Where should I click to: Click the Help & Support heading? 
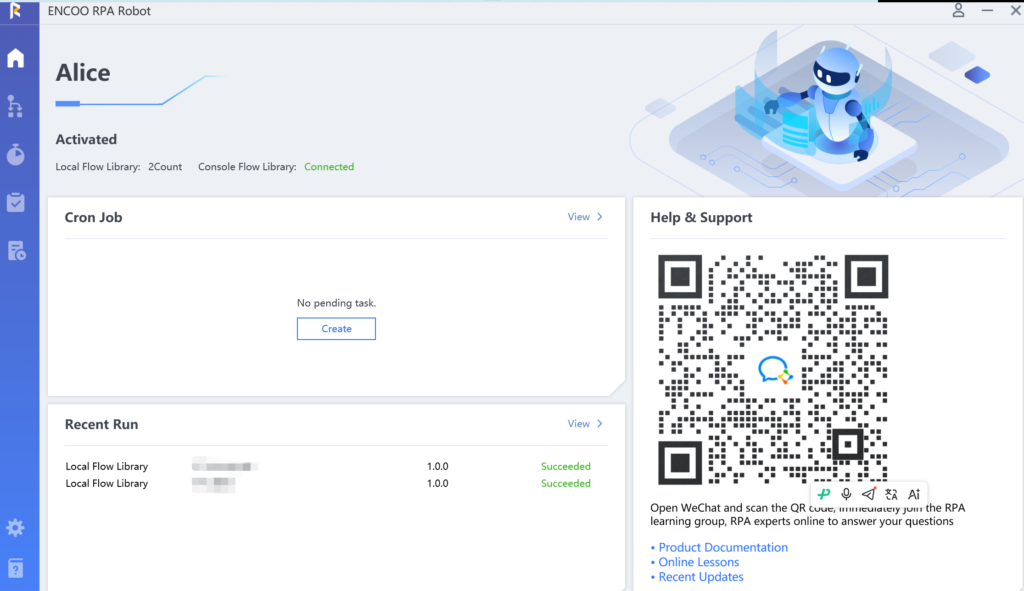pyautogui.click(x=701, y=217)
